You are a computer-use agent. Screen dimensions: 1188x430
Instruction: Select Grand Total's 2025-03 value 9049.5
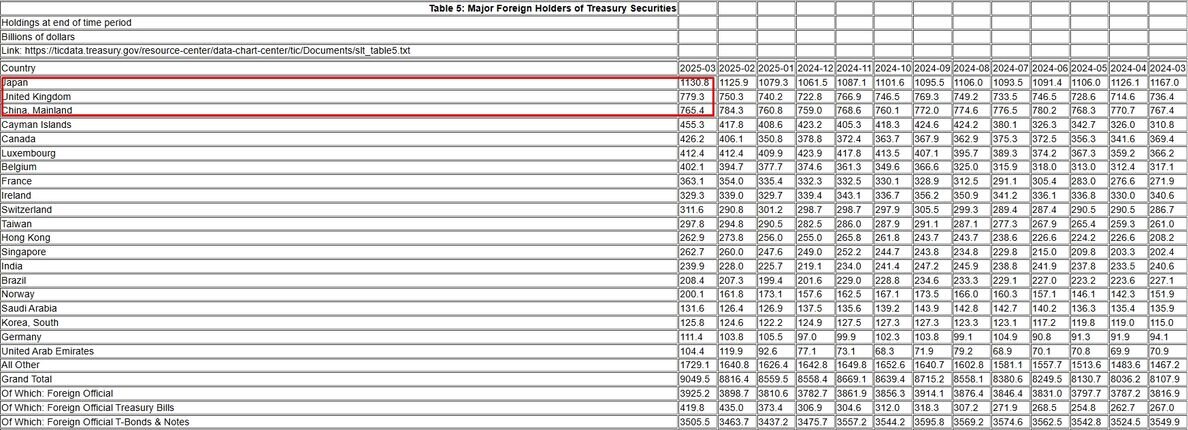(x=697, y=379)
